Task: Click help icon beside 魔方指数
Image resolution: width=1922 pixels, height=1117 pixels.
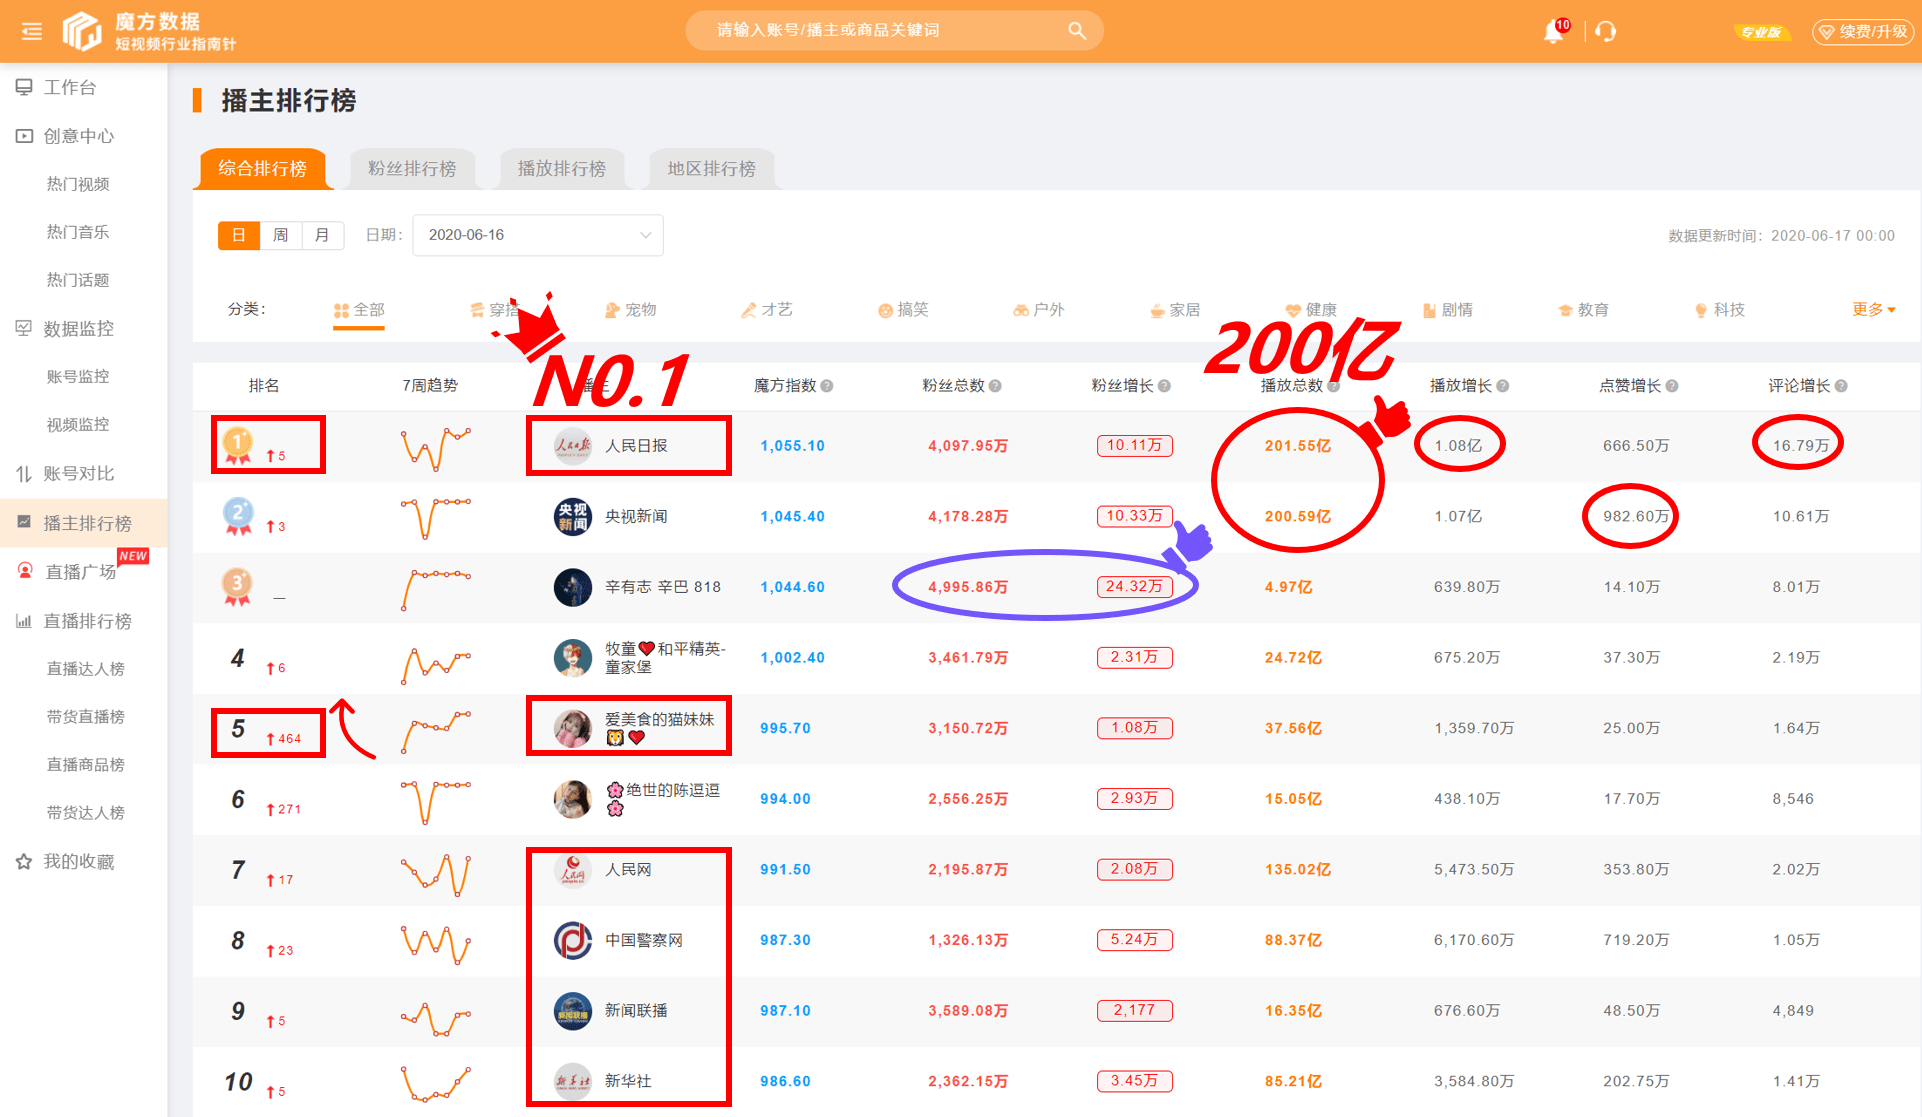Action: [827, 386]
